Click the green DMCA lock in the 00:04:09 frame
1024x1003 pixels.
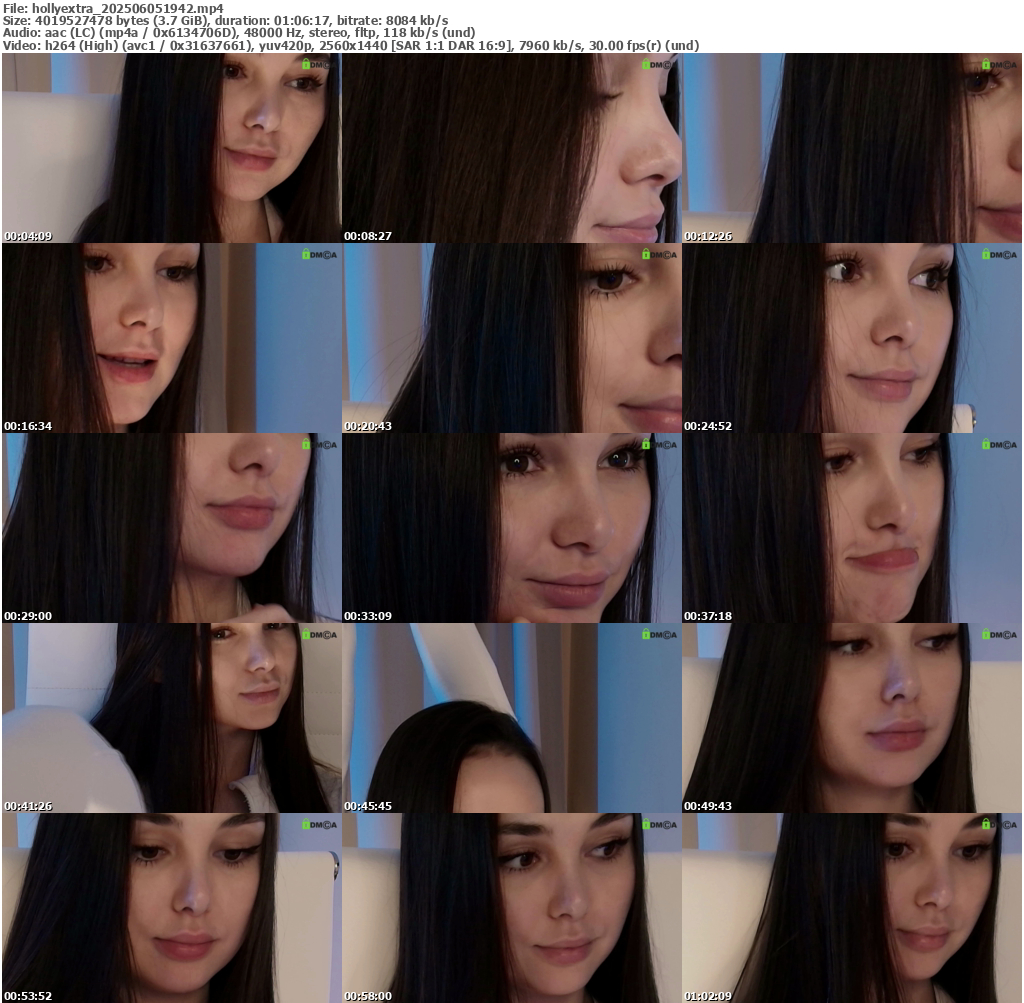pyautogui.click(x=307, y=64)
